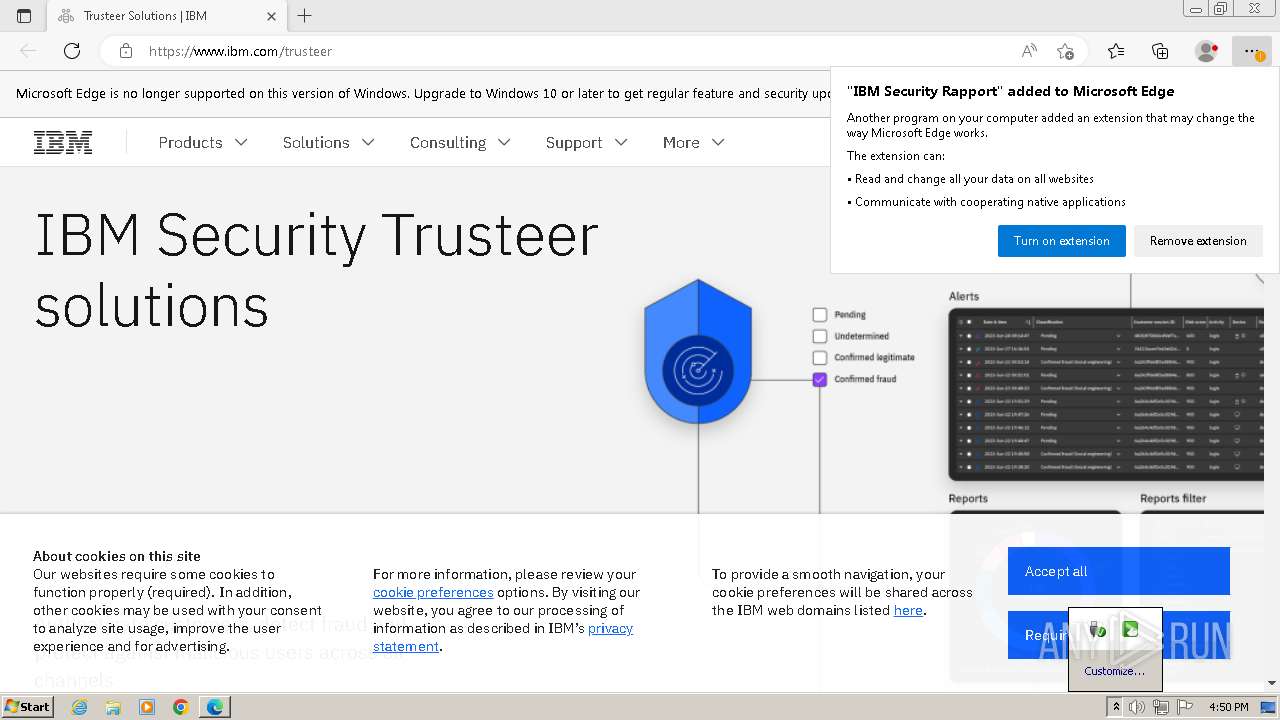Open the network tray icon
This screenshot has height=720, width=1280.
coord(1161,707)
